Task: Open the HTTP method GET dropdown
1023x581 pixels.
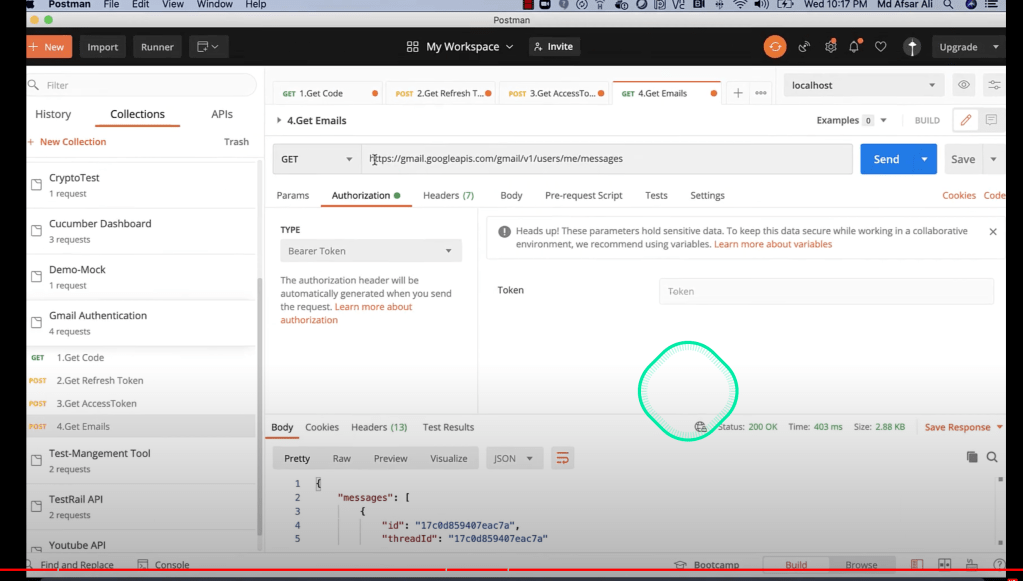Action: point(316,159)
